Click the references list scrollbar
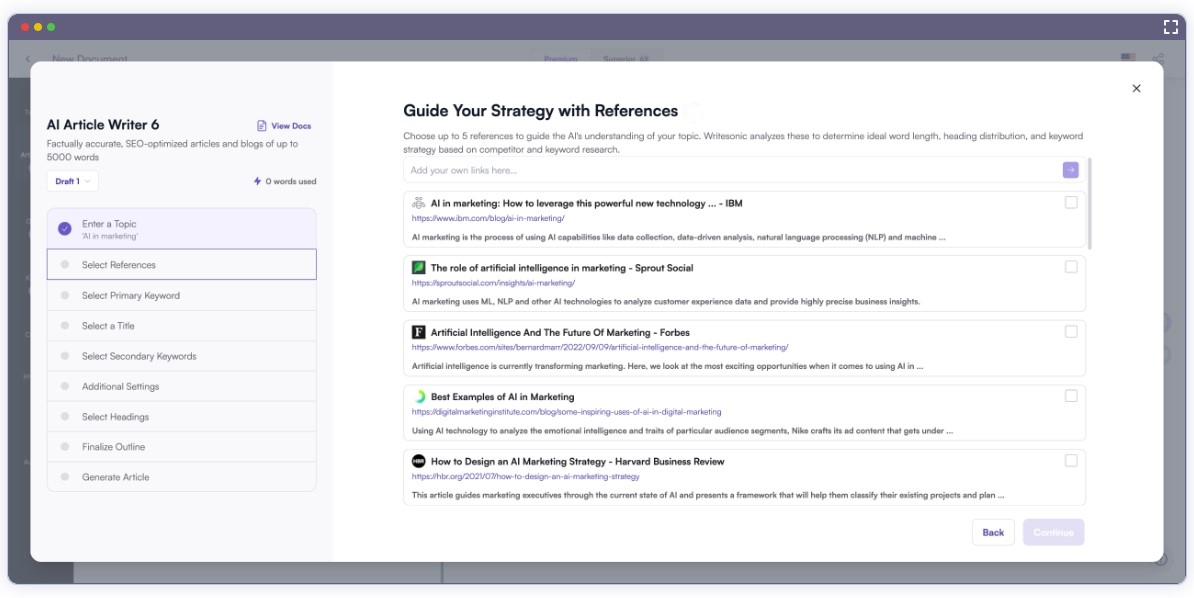The width and height of the screenshot is (1194, 598). (x=1090, y=203)
